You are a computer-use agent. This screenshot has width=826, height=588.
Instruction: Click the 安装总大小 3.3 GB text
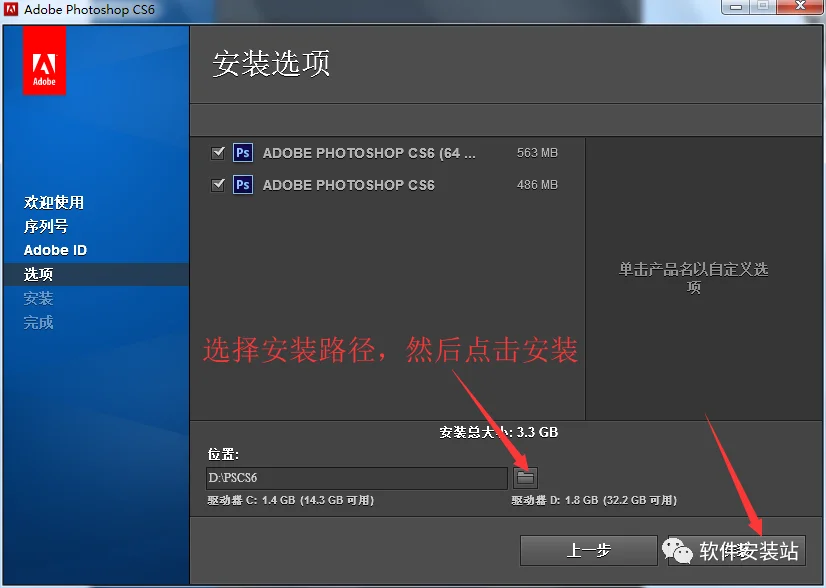tap(499, 433)
